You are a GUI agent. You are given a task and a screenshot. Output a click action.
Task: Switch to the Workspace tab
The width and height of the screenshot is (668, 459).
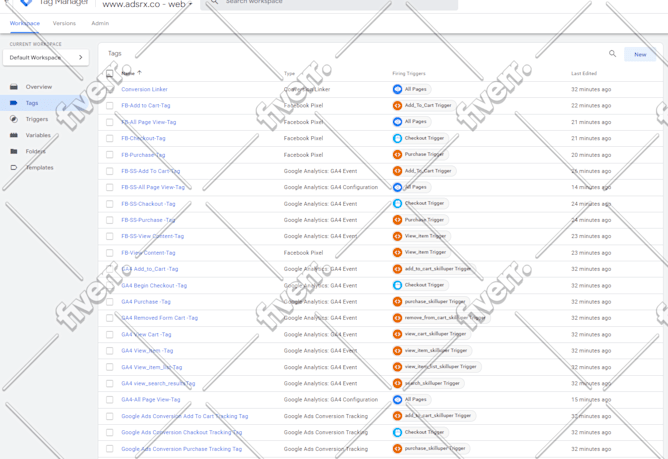click(25, 23)
